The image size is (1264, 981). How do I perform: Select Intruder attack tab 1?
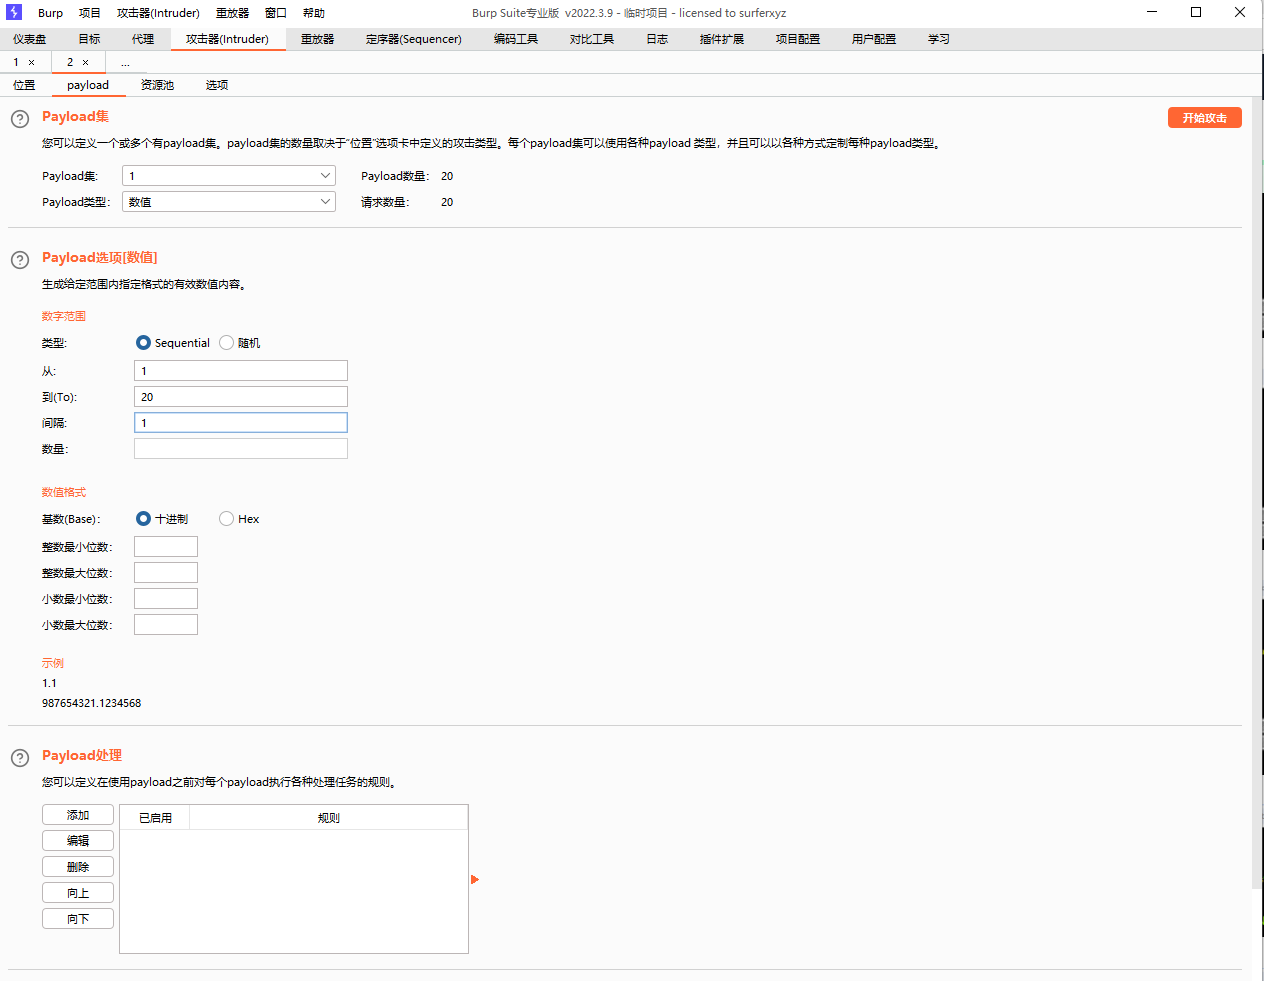click(x=16, y=62)
